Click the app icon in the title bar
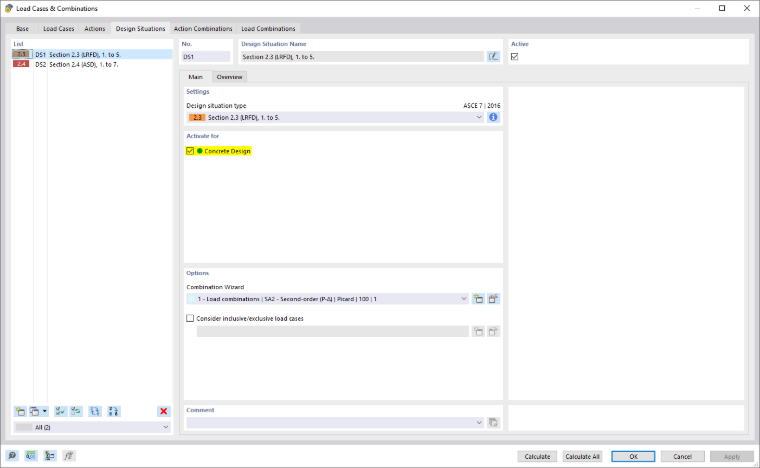The width and height of the screenshot is (760, 468). click(8, 8)
